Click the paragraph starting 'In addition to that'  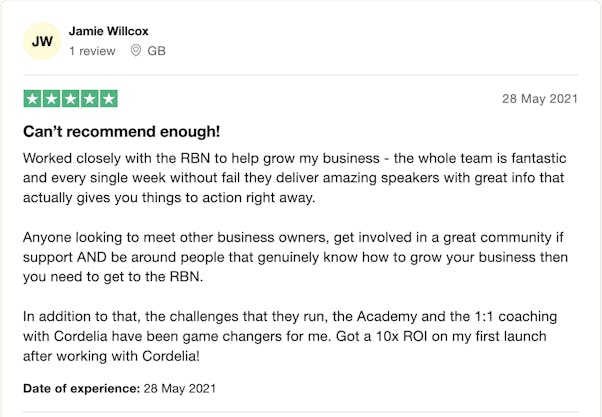click(x=290, y=336)
